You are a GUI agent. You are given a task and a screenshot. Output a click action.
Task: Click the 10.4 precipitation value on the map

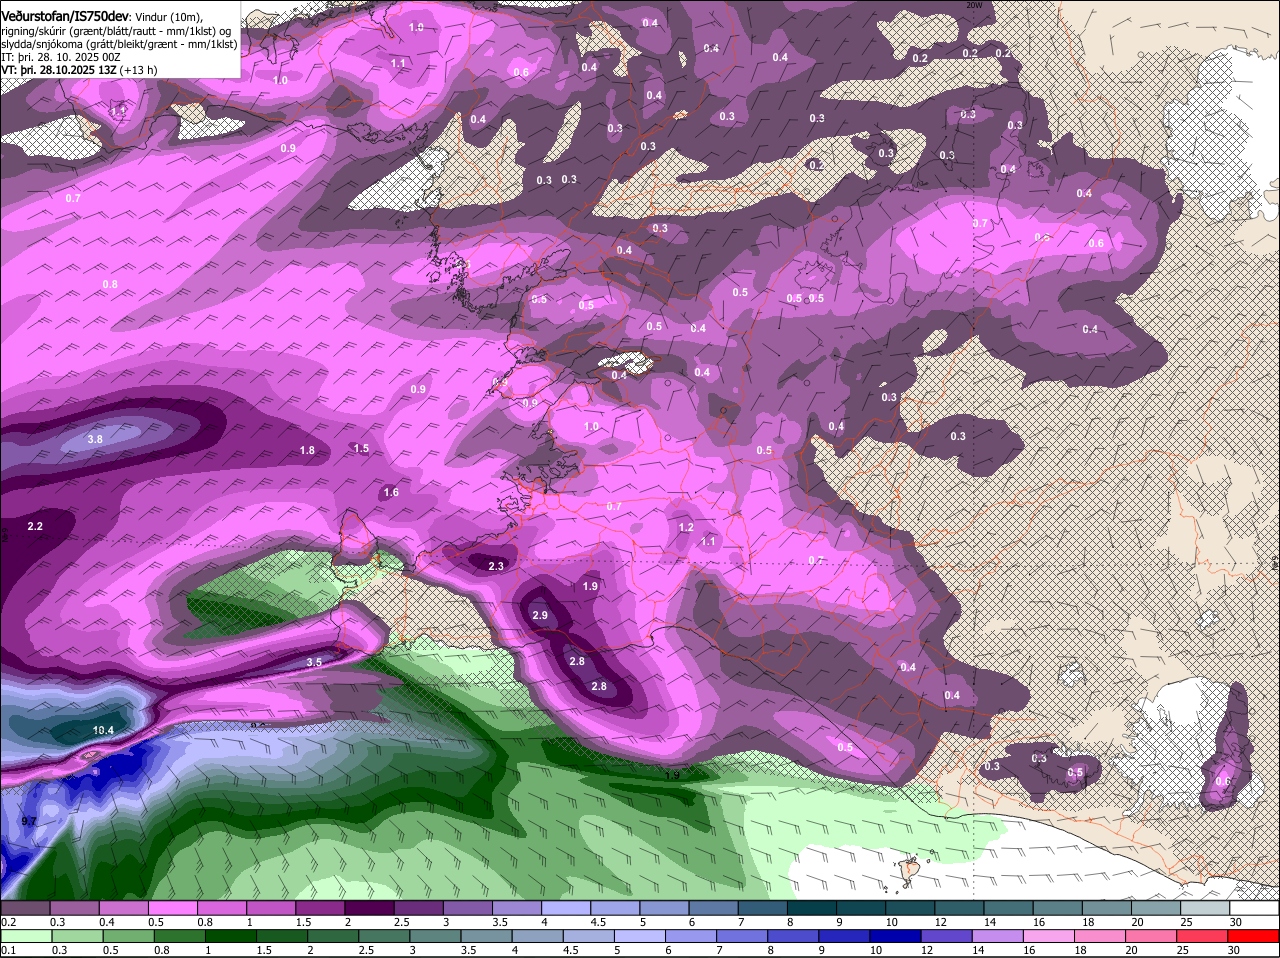(103, 731)
